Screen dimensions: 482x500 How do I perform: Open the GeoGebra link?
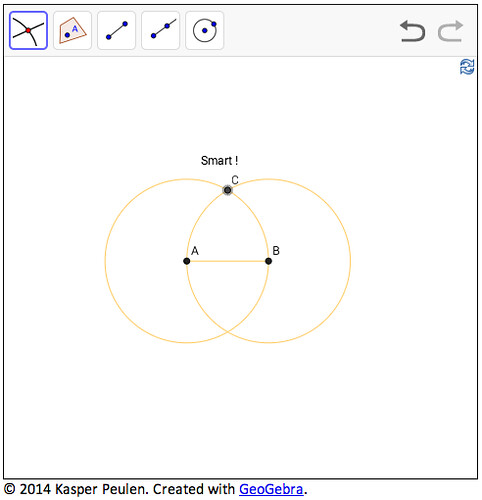[271, 489]
